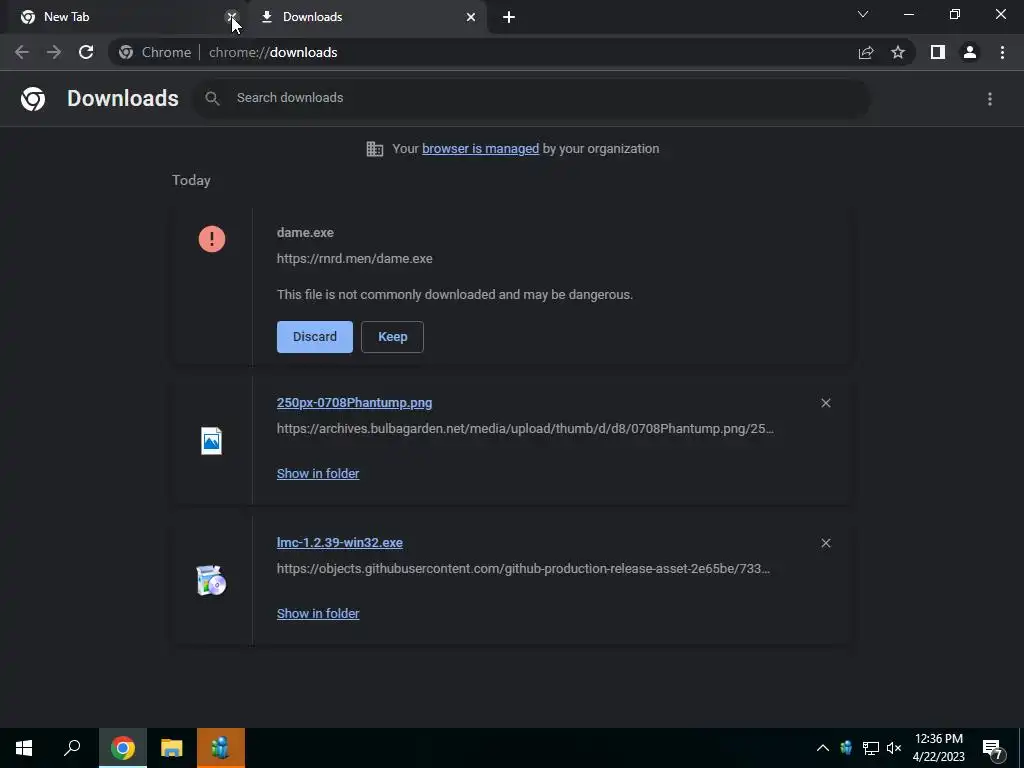The height and width of the screenshot is (768, 1024).
Task: Click the LAN Messenger tray icon
Action: tap(846, 748)
